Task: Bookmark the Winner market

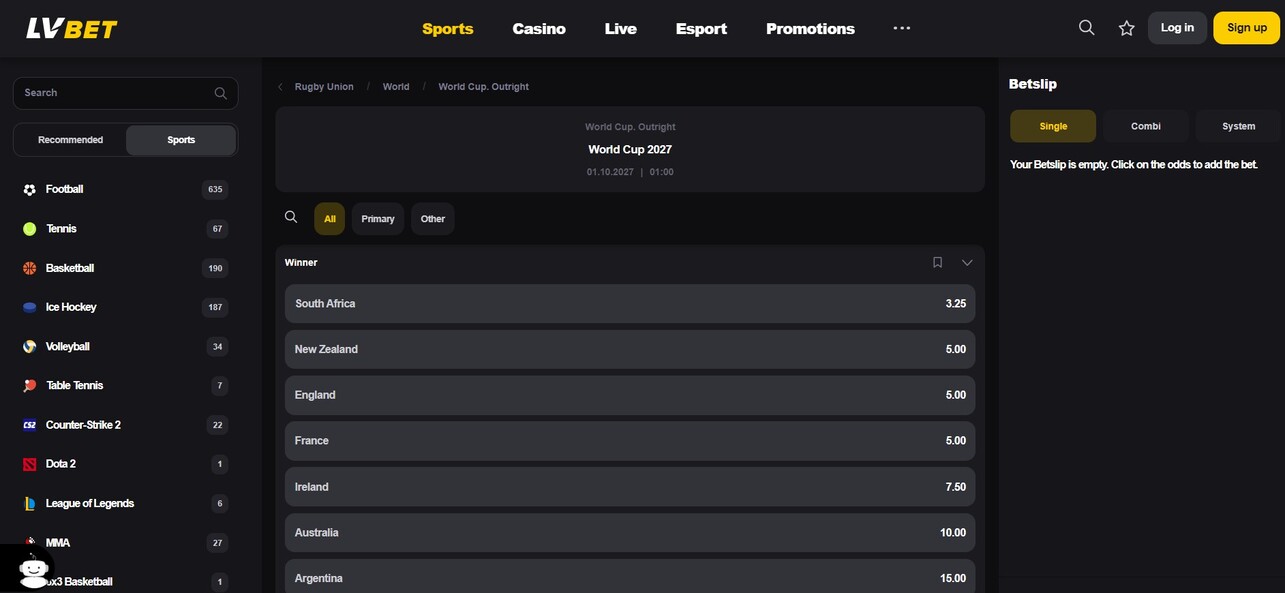Action: point(937,262)
